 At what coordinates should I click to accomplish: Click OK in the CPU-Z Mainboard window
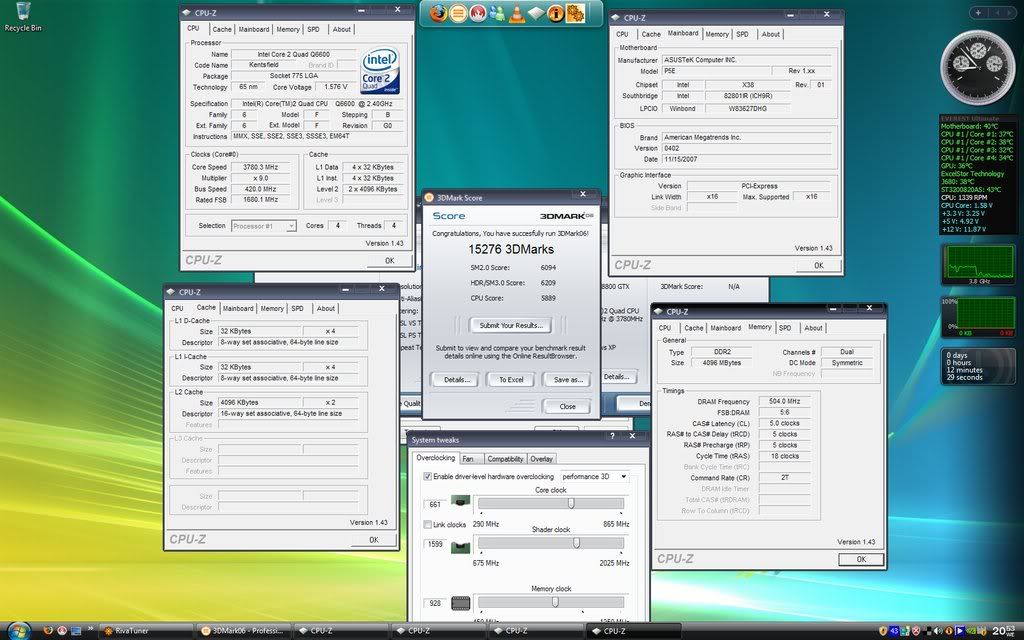pos(818,265)
